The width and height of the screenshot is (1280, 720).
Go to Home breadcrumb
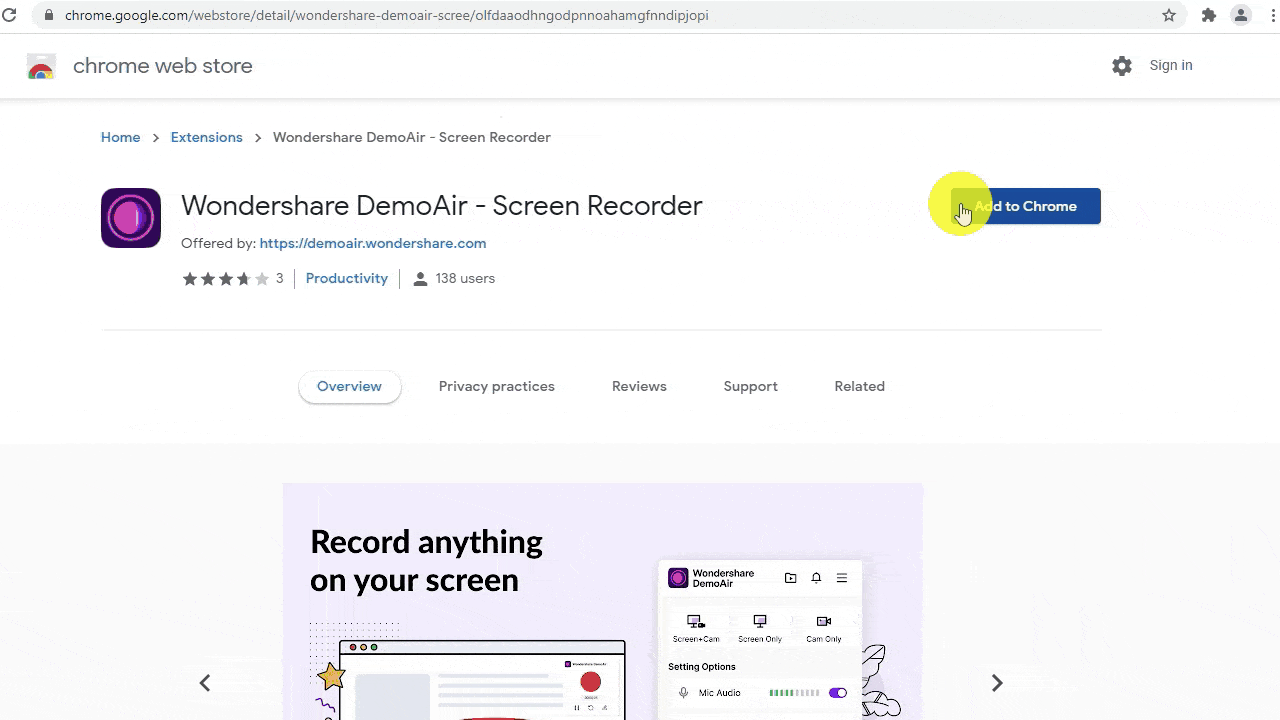coord(121,137)
